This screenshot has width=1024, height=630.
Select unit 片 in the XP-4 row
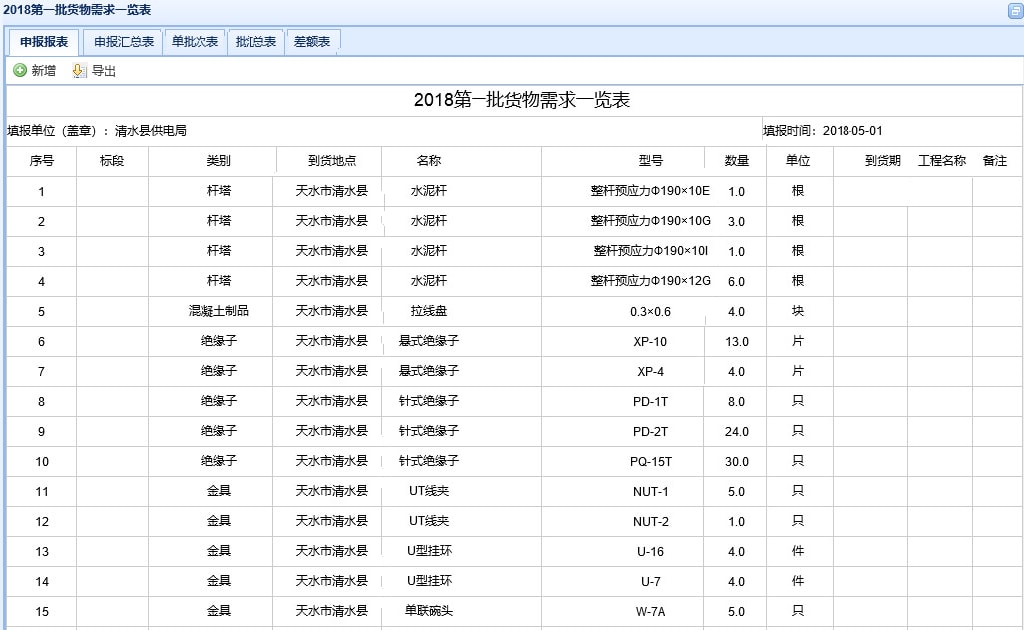pyautogui.click(x=797, y=371)
